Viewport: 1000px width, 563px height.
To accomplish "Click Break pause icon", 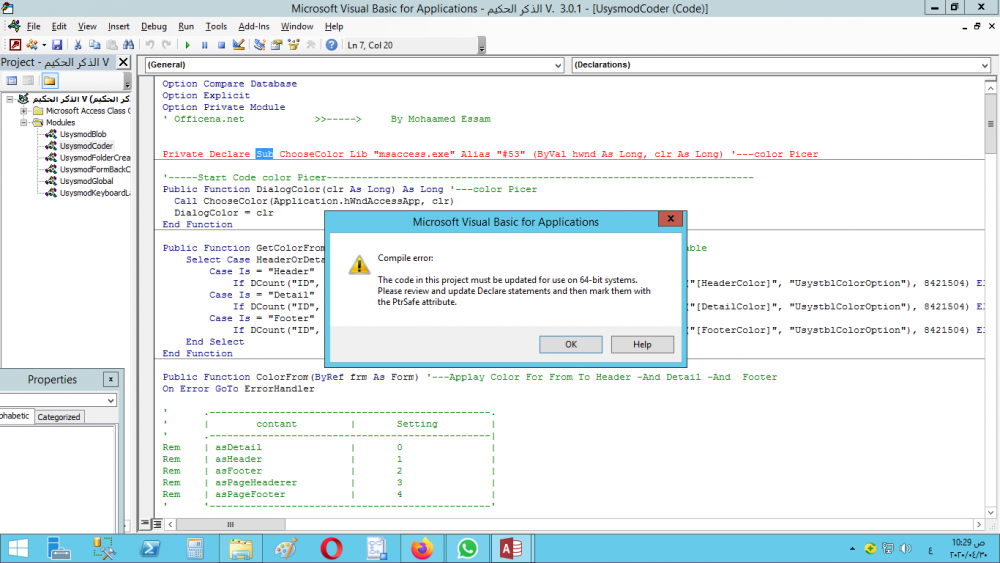I will click(205, 45).
